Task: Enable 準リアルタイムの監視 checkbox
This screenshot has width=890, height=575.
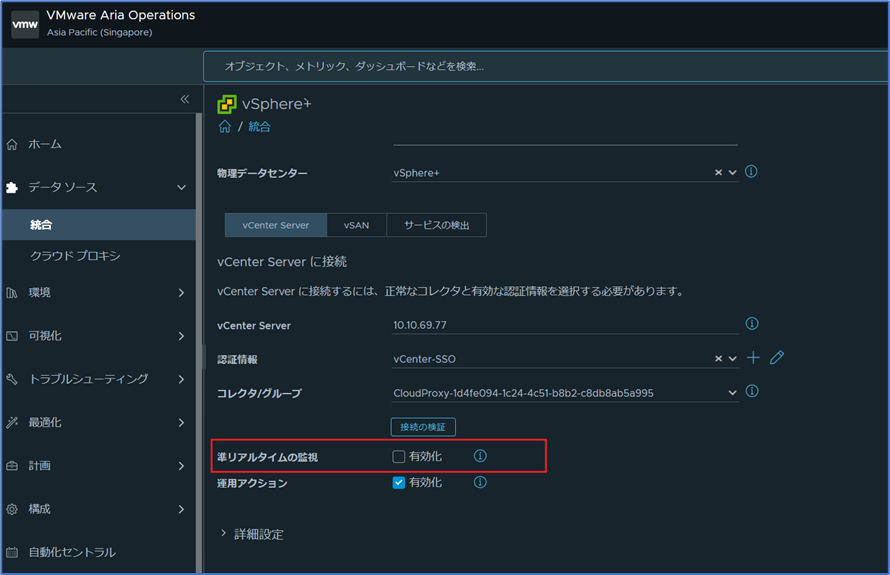Action: point(399,456)
